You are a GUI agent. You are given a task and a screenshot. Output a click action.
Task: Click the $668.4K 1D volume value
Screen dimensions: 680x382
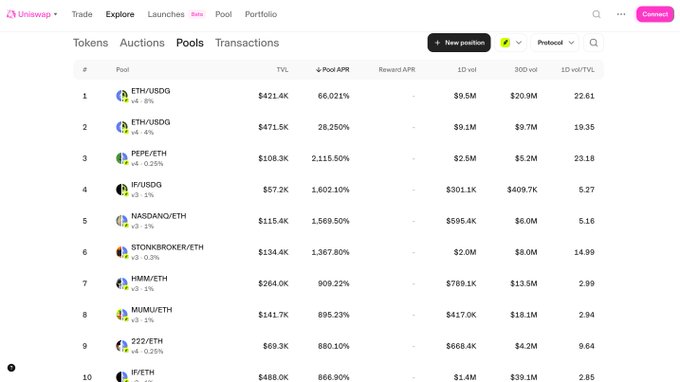pyautogui.click(x=461, y=346)
